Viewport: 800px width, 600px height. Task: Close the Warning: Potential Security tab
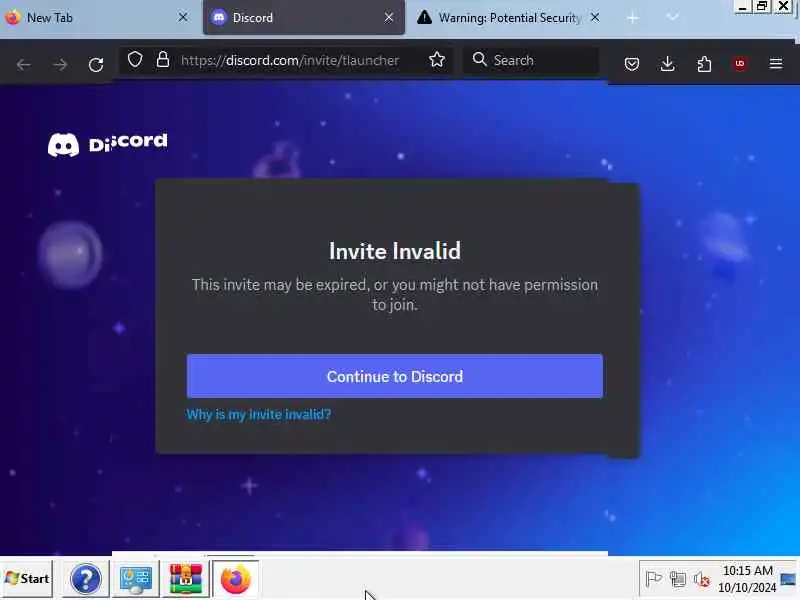(x=595, y=18)
